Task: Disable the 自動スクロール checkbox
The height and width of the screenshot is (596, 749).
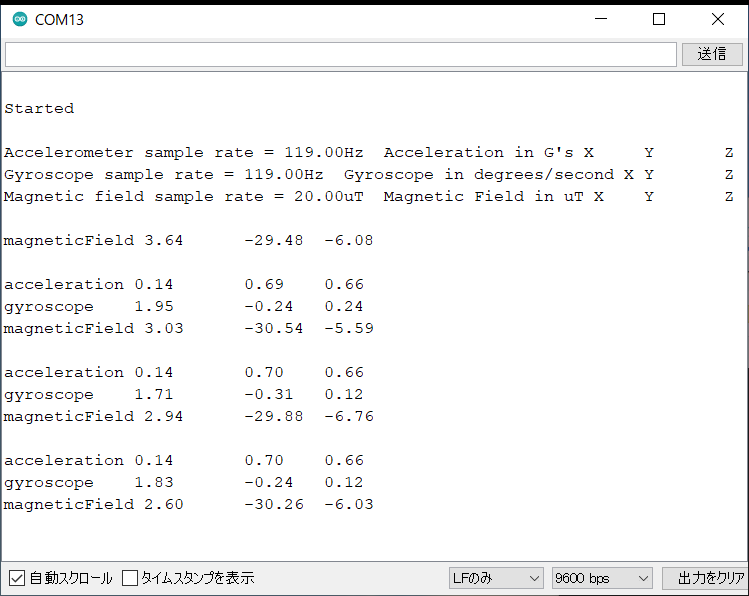Action: tap(17, 578)
